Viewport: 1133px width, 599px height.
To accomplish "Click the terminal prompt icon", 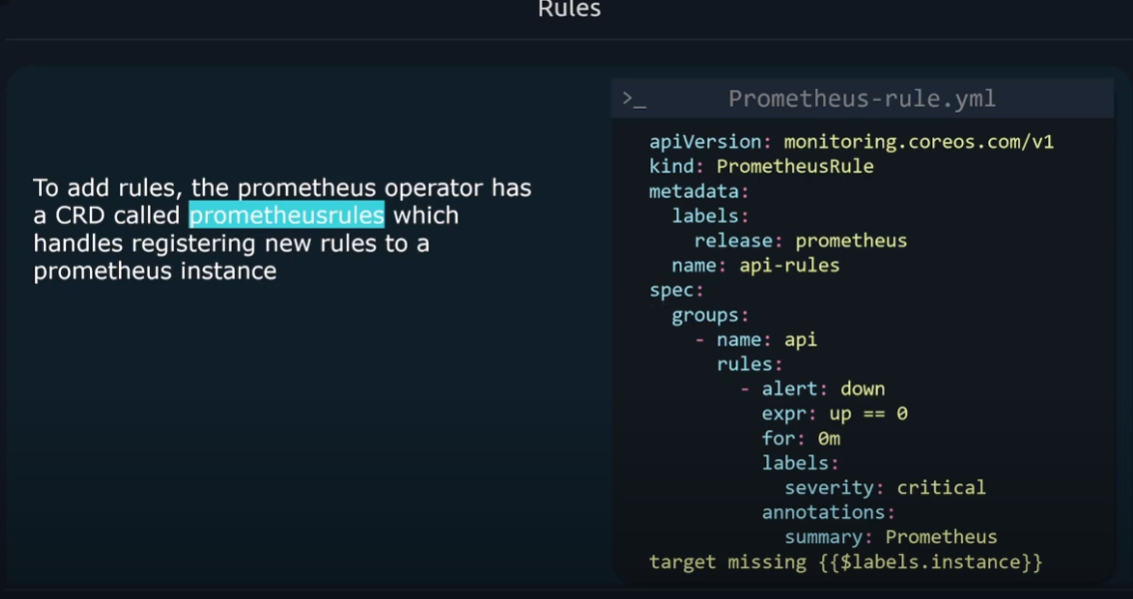I will [x=634, y=99].
